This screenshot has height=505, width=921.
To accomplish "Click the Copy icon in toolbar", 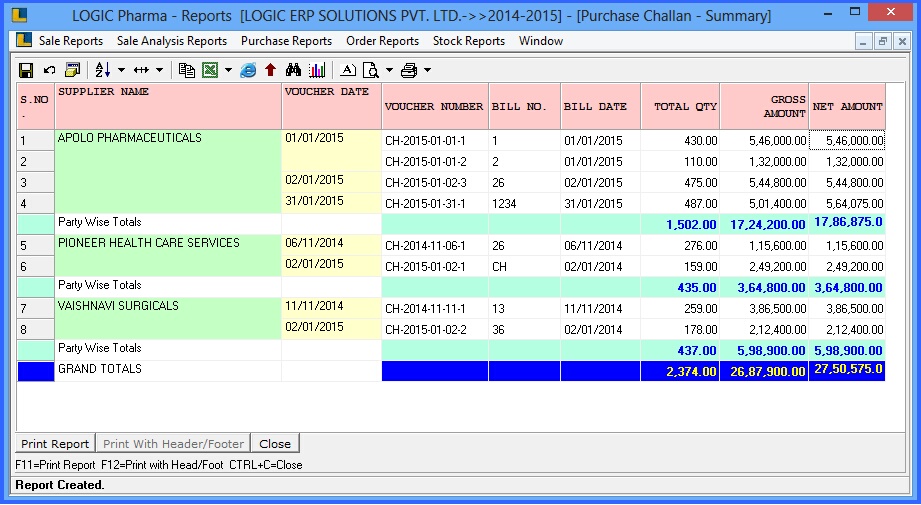I will click(x=187, y=70).
